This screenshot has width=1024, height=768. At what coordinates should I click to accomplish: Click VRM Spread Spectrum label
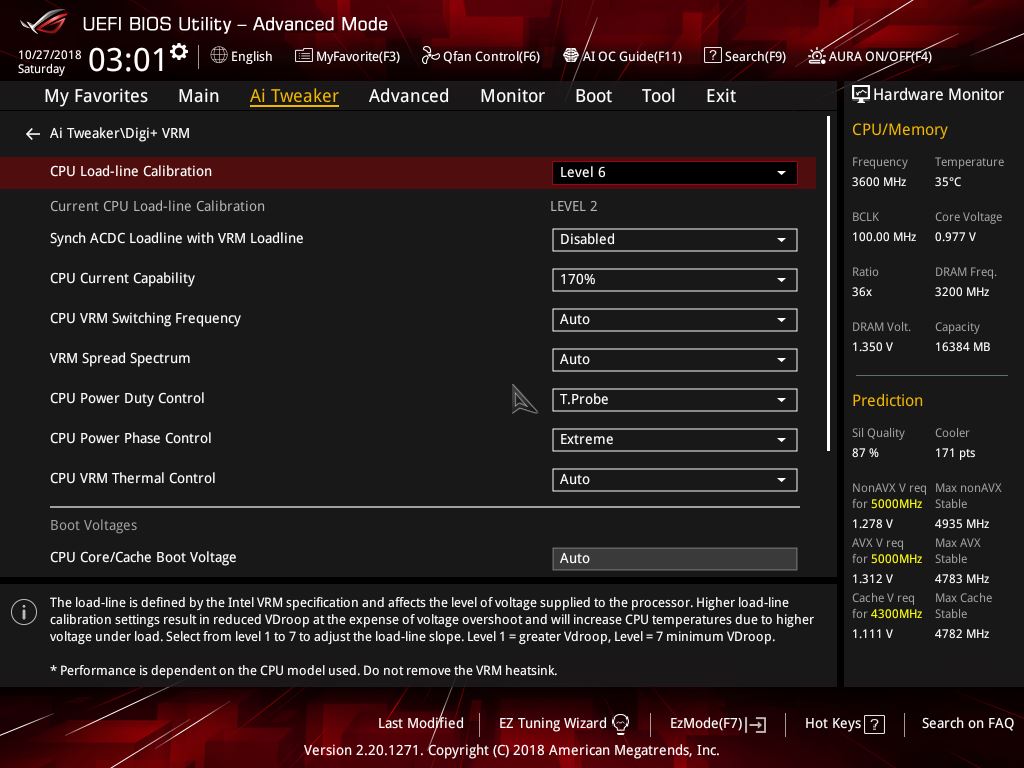pos(120,358)
